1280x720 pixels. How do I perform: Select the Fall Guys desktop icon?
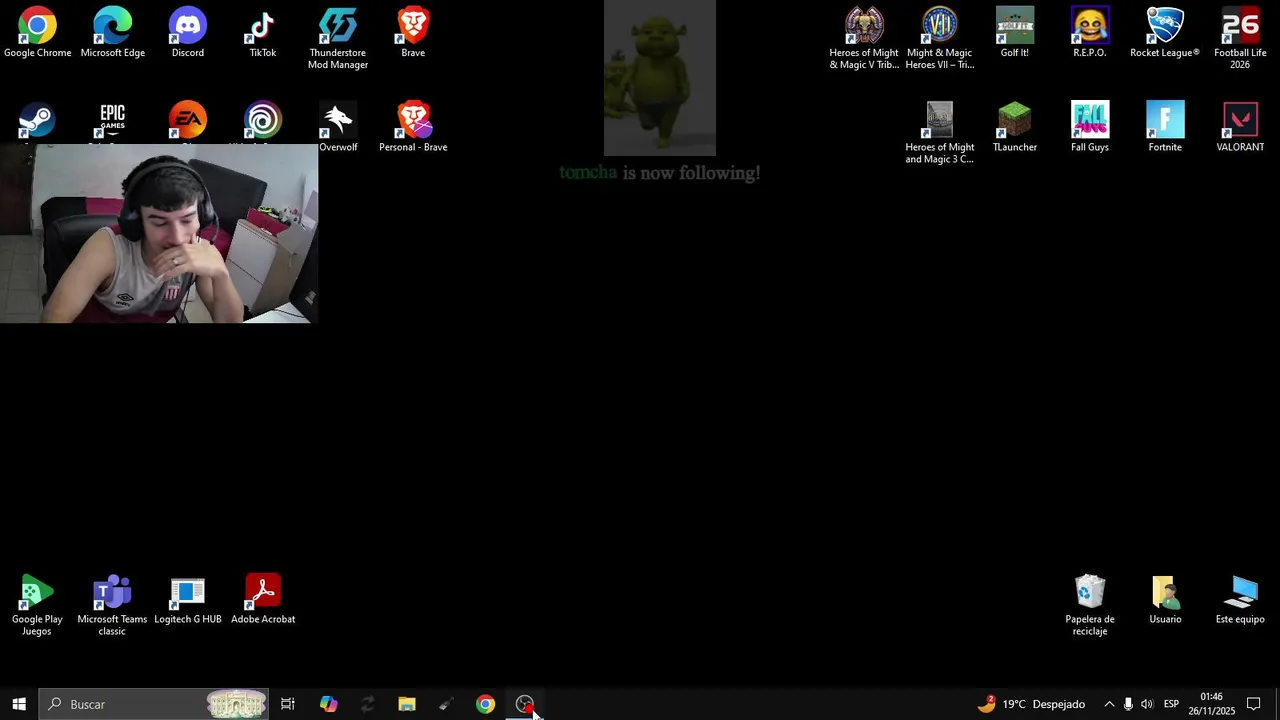(1089, 127)
